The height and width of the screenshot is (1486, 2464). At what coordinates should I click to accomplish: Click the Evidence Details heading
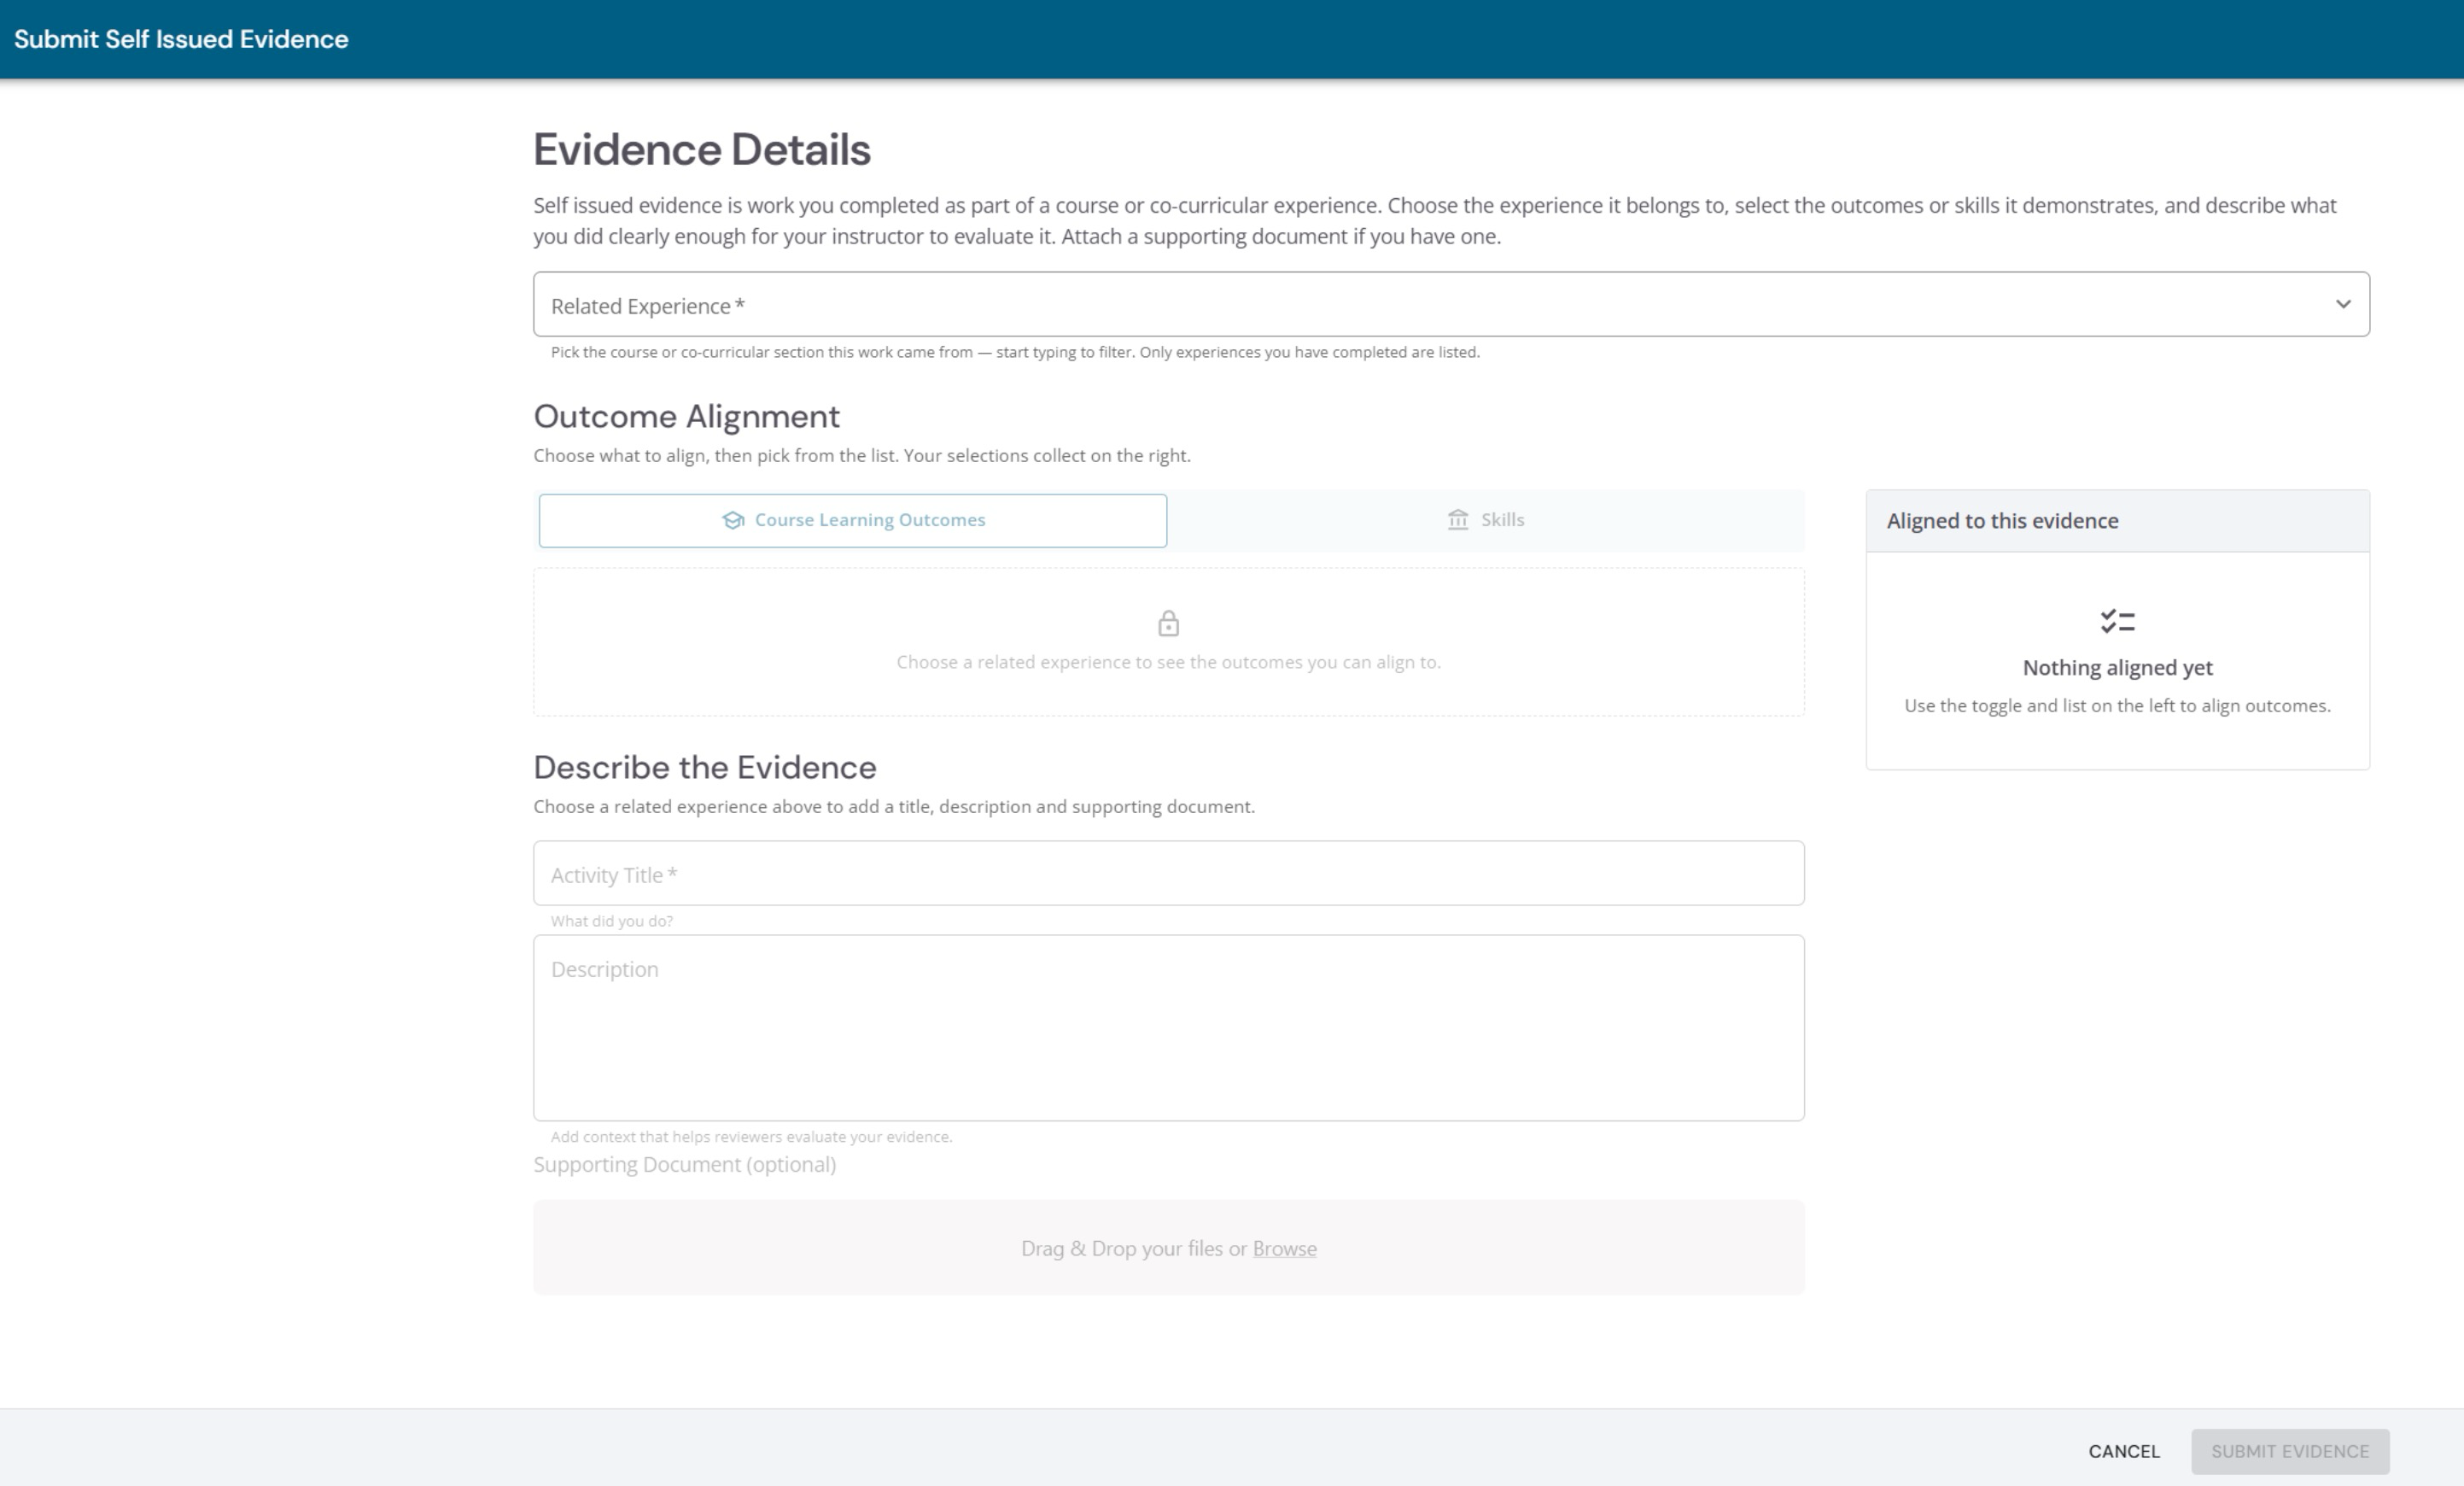pyautogui.click(x=701, y=150)
